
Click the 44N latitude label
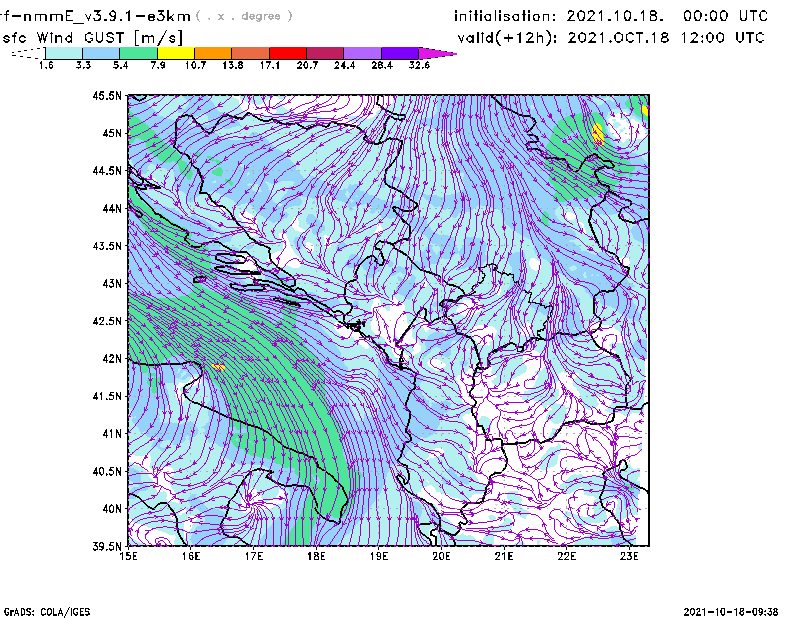112,208
